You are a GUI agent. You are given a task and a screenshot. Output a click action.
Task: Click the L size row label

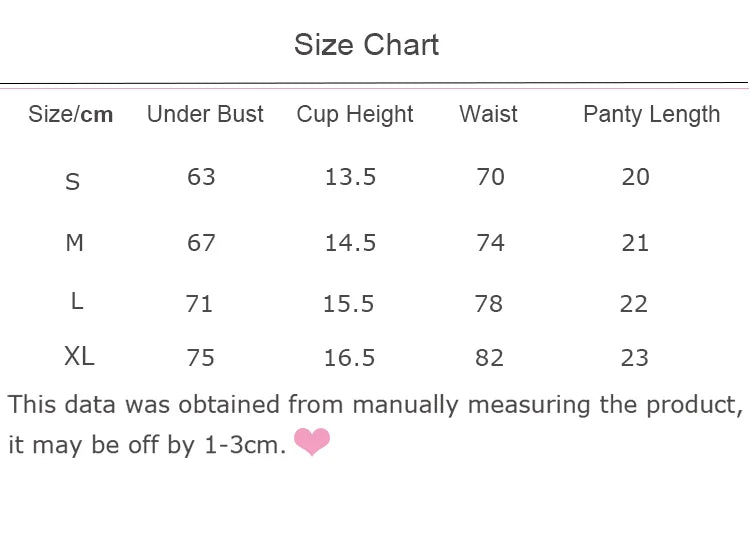coord(76,301)
